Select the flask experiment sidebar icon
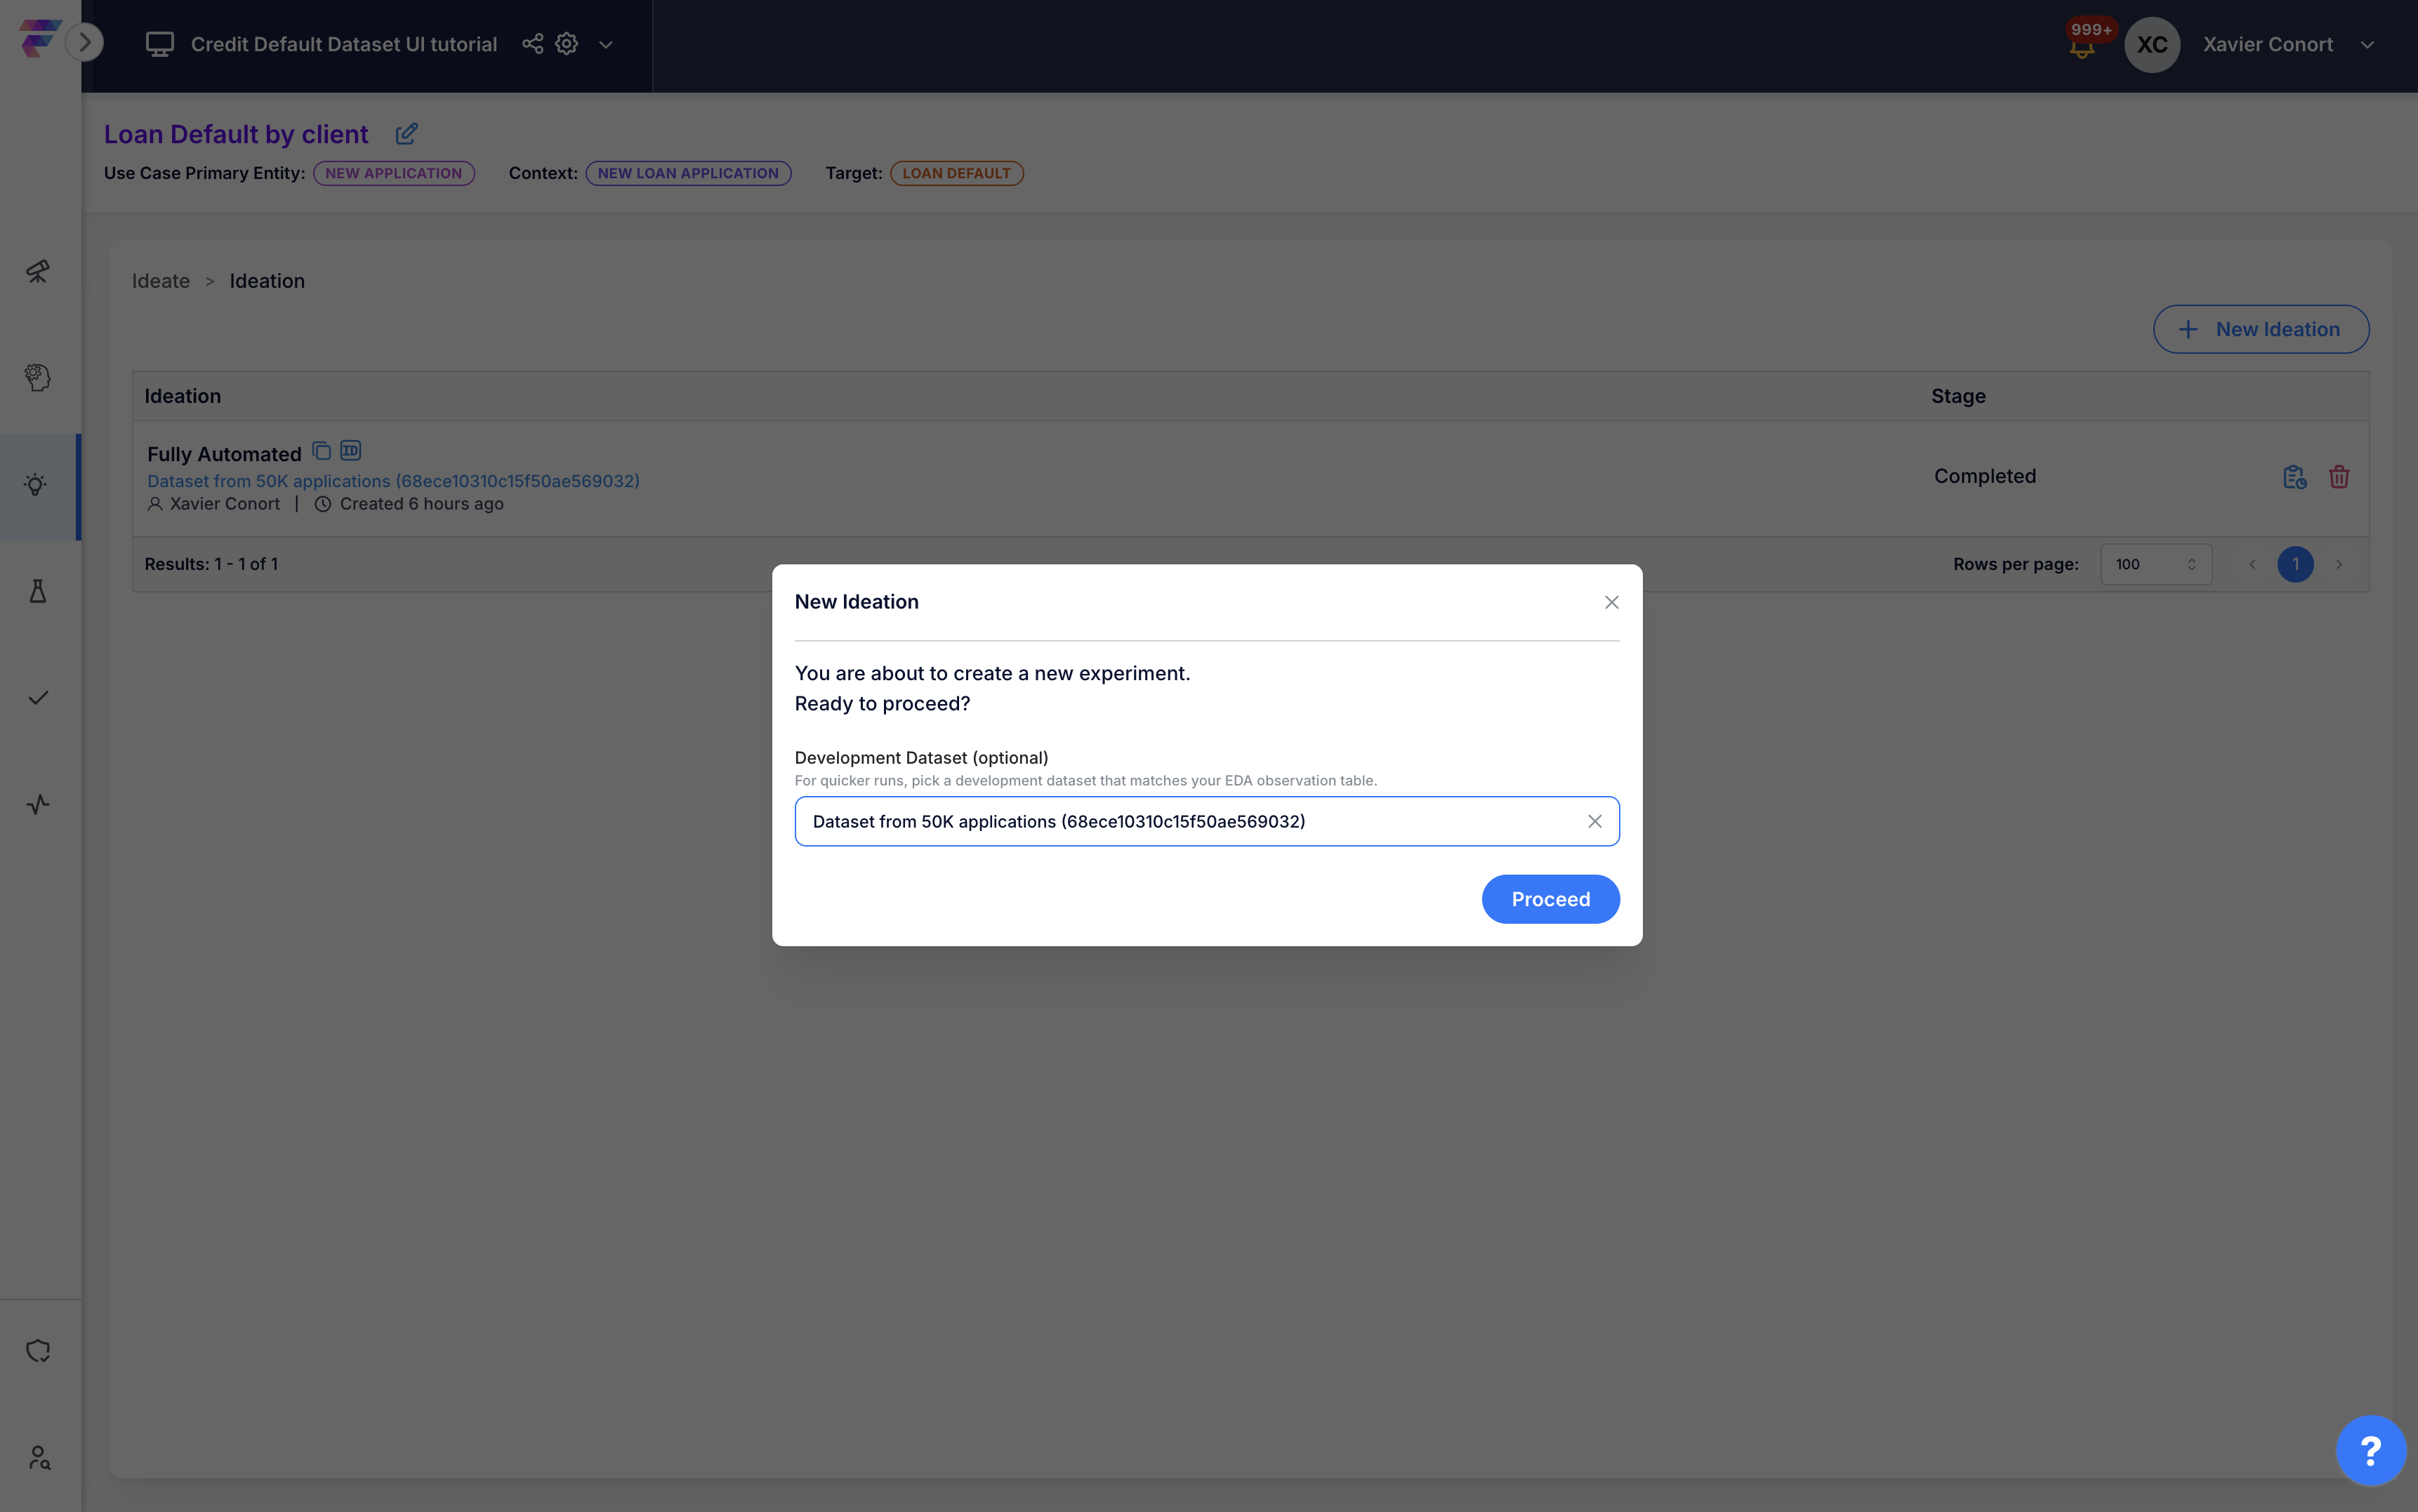Image resolution: width=2418 pixels, height=1512 pixels. point(38,591)
